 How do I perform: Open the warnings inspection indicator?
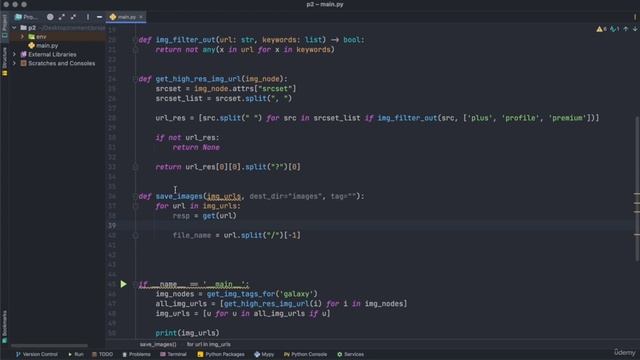pyautogui.click(x=602, y=29)
